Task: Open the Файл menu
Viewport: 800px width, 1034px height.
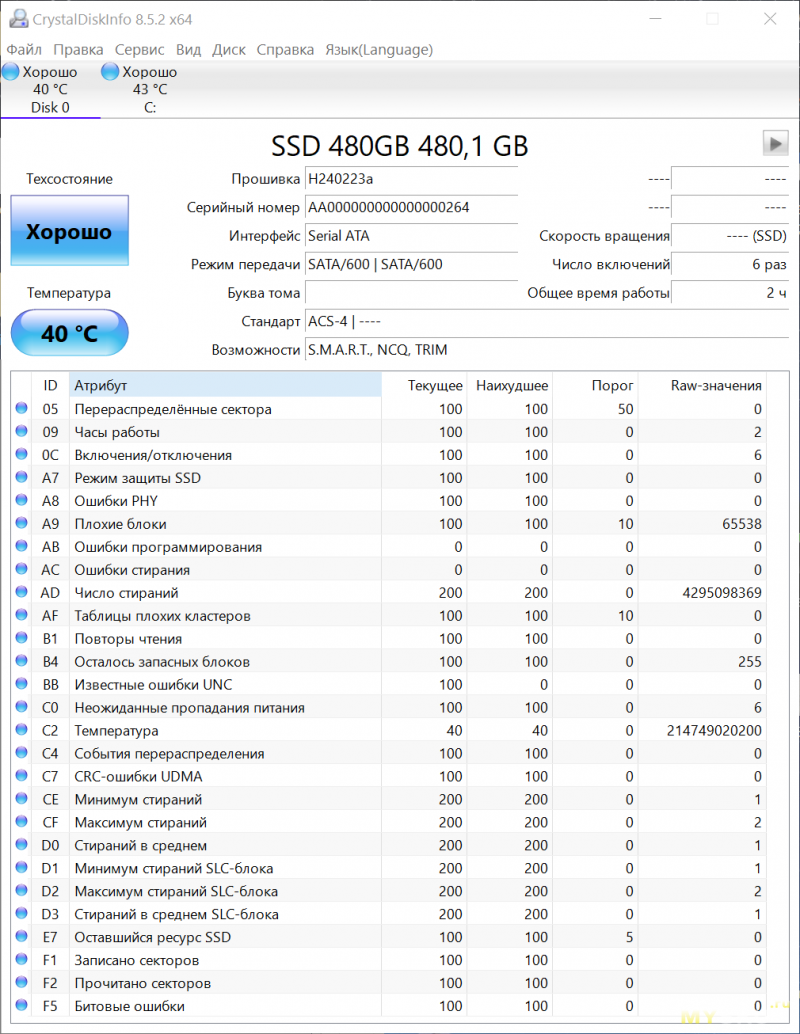Action: point(24,49)
